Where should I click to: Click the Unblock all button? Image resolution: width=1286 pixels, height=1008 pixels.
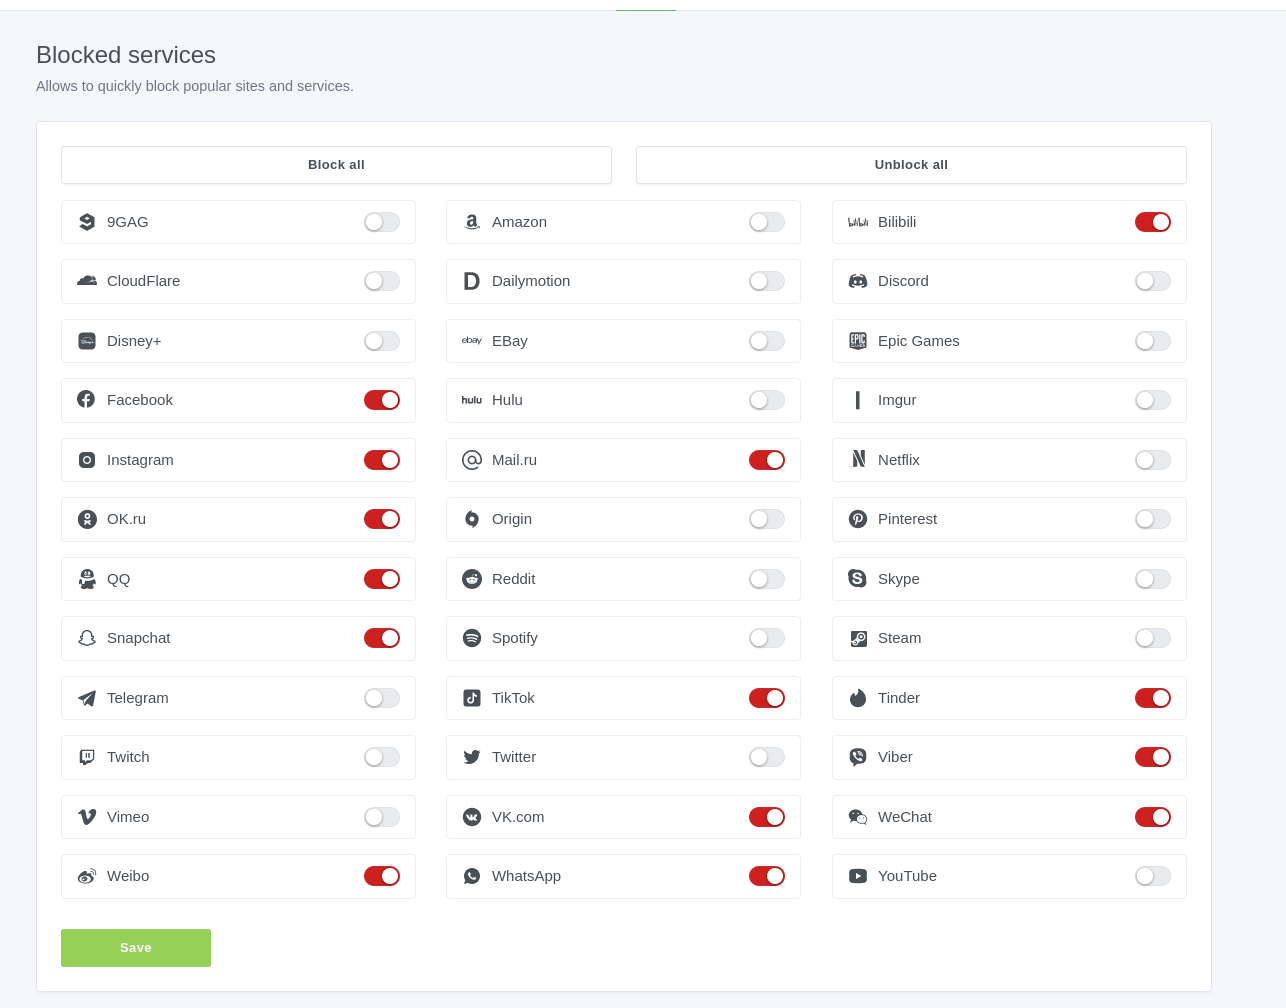point(911,165)
